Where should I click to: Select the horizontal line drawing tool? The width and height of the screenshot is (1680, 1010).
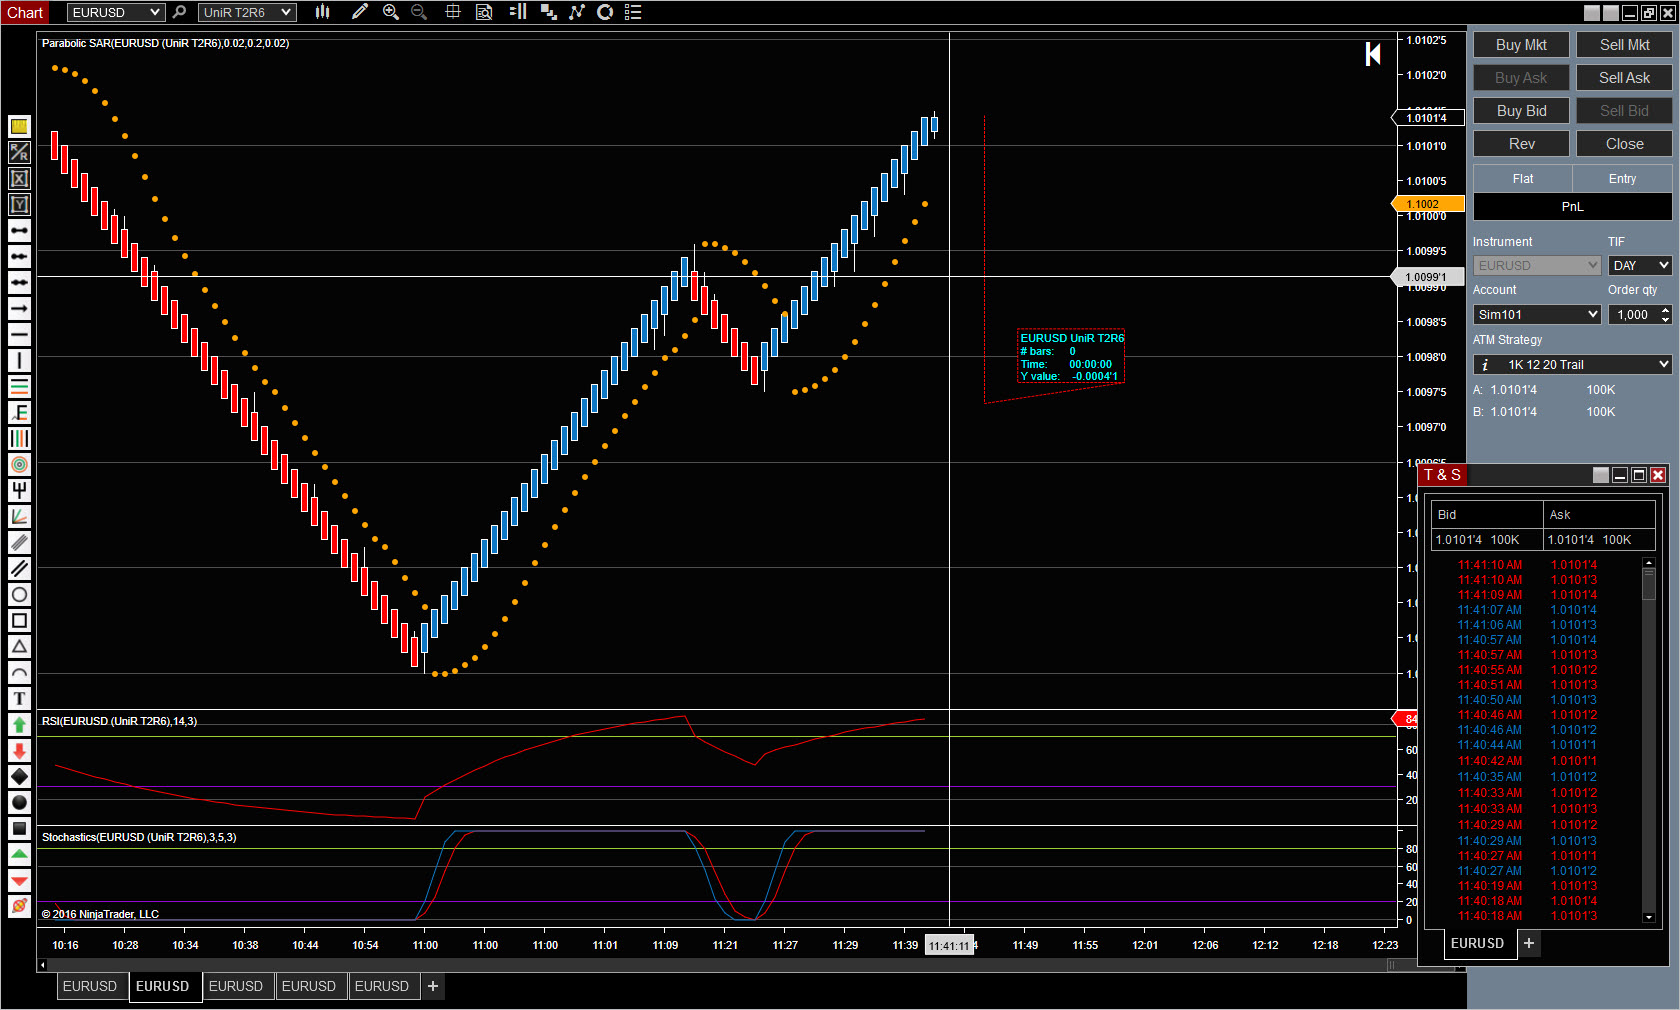click(19, 334)
